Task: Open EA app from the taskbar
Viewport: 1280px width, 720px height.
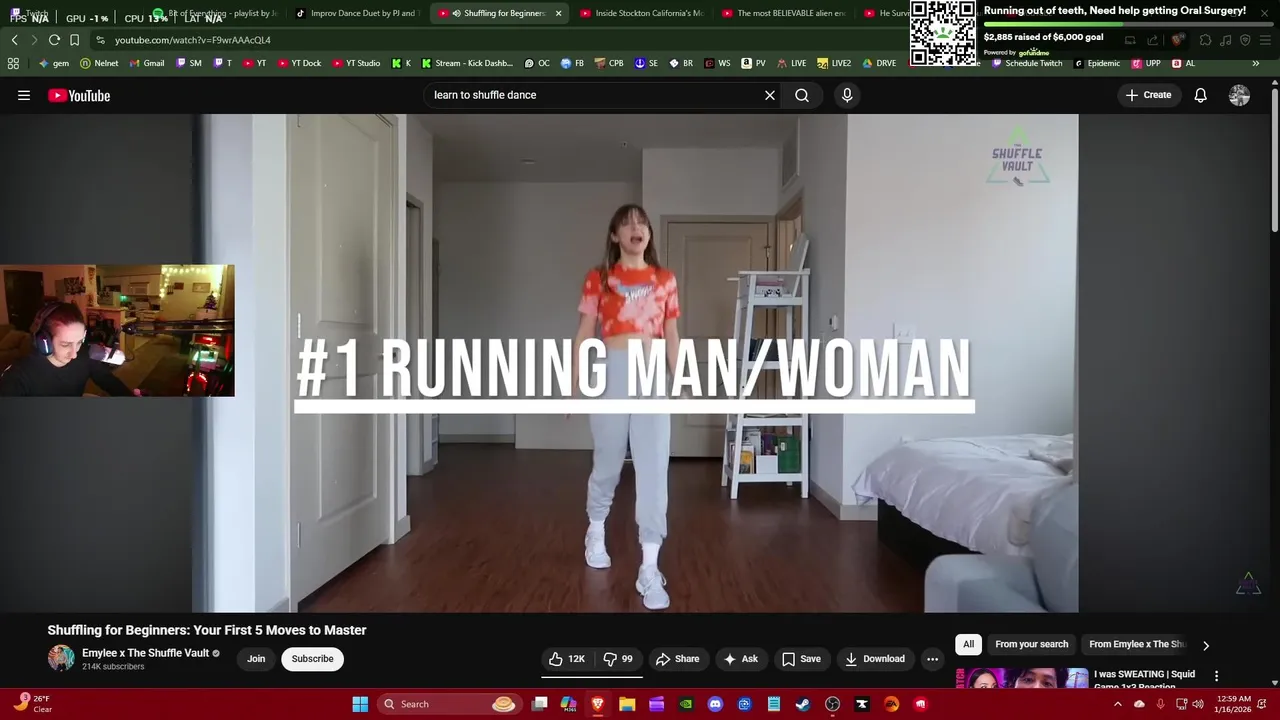Action: [x=891, y=704]
